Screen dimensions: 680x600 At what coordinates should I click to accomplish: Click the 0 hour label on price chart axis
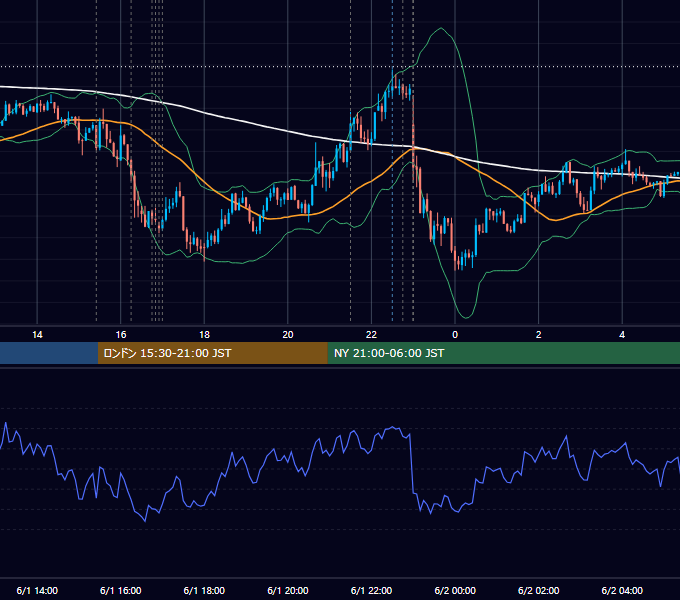455,335
